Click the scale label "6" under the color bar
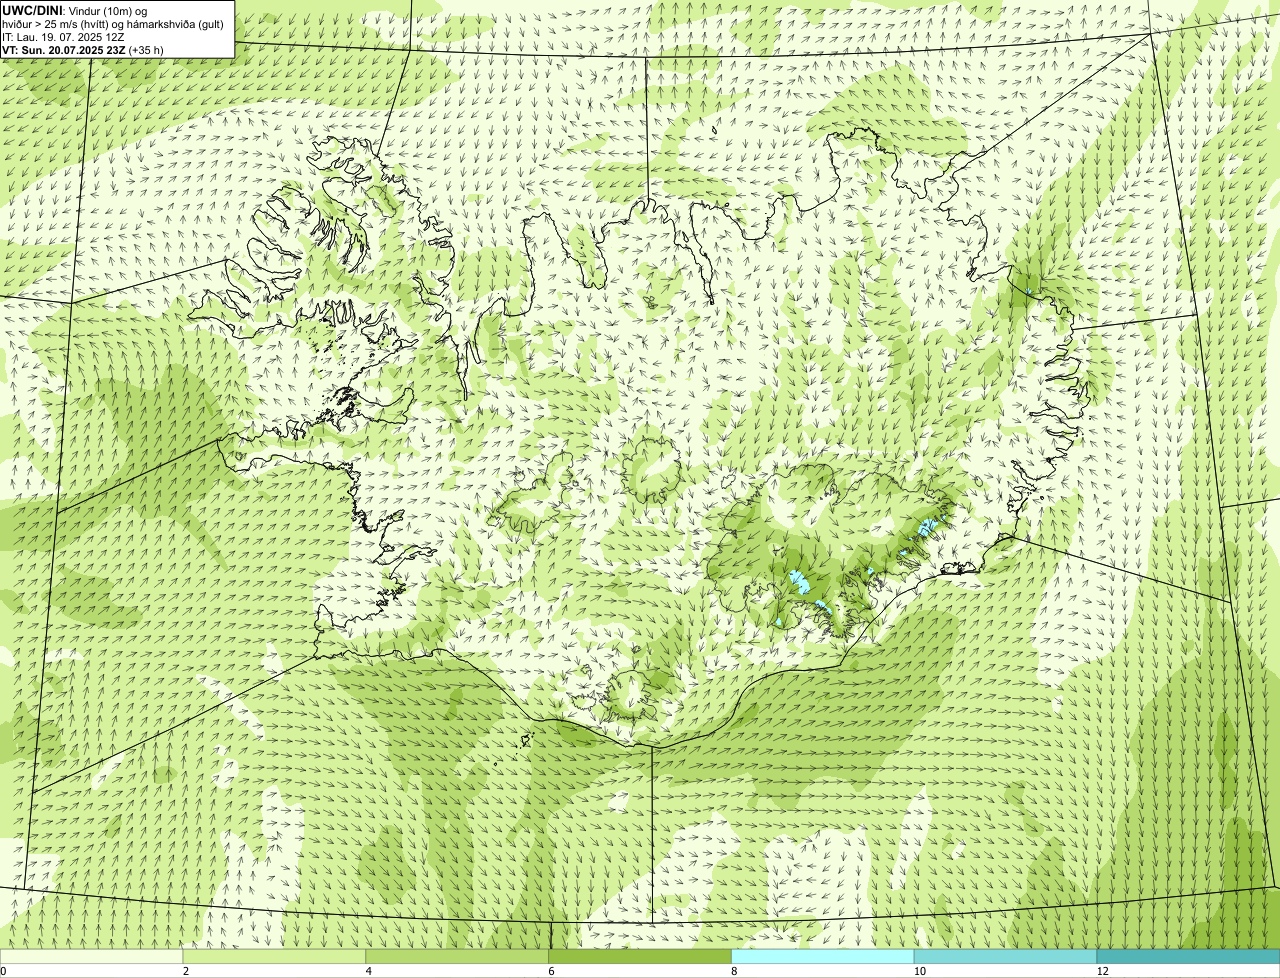 (x=551, y=971)
